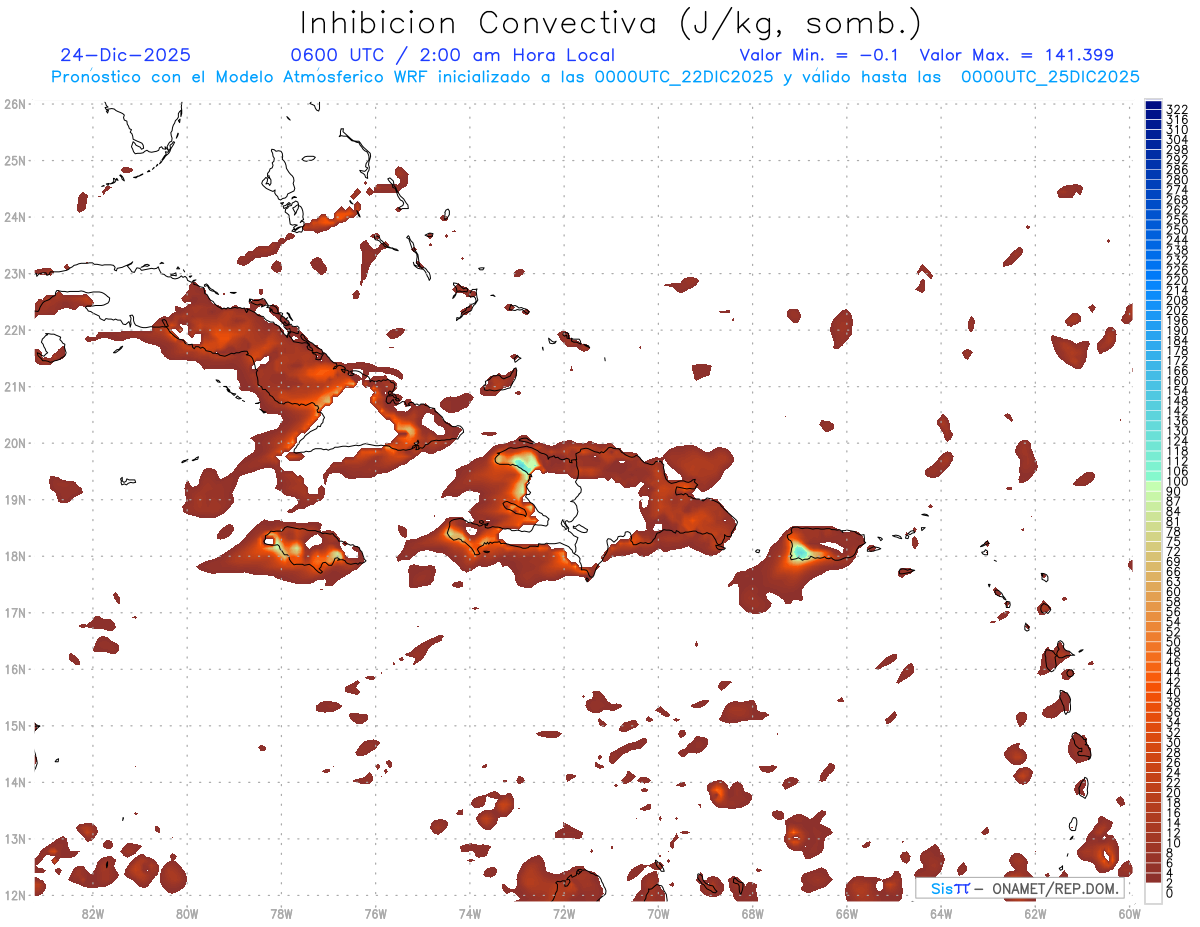Click the 82W longitude label
Screen dimensions: 1200x927
93,912
